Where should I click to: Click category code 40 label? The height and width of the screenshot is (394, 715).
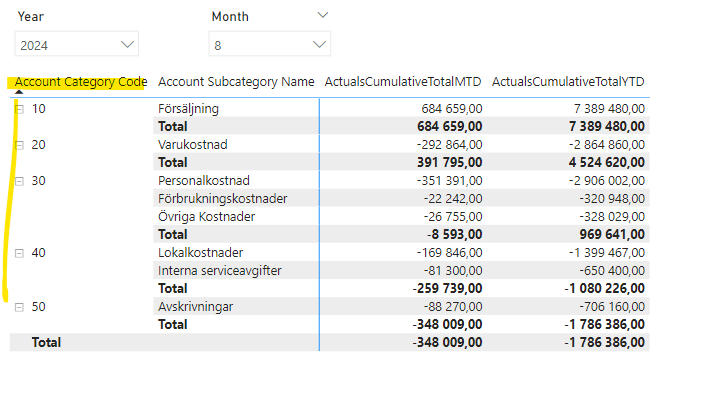click(x=39, y=253)
